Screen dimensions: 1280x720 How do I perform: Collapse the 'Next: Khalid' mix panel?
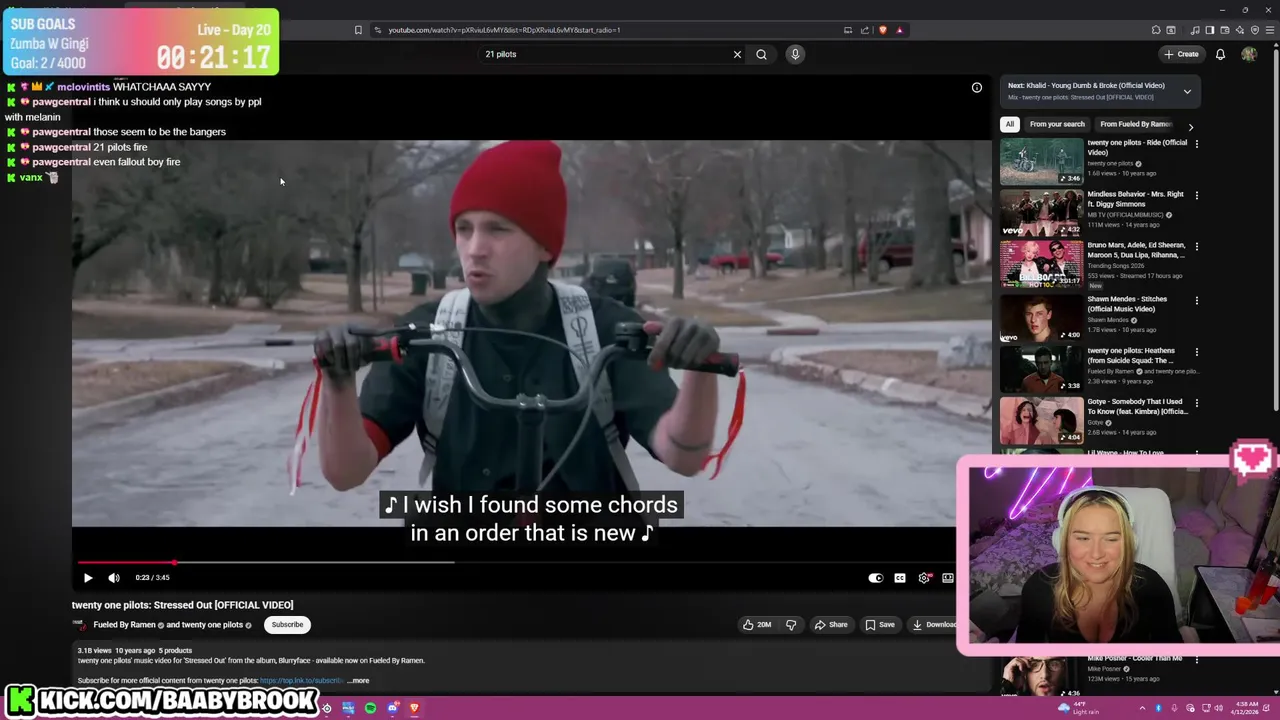(x=1187, y=91)
